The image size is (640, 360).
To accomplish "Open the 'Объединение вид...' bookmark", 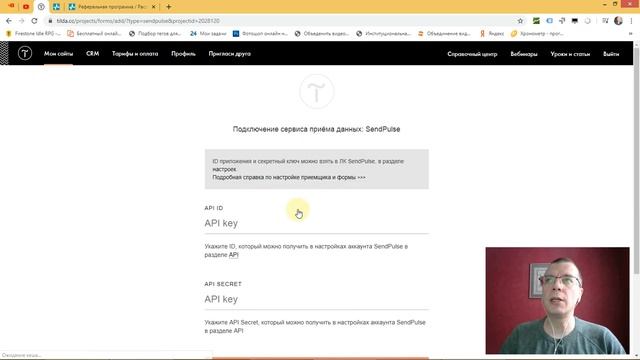I will click(444, 34).
